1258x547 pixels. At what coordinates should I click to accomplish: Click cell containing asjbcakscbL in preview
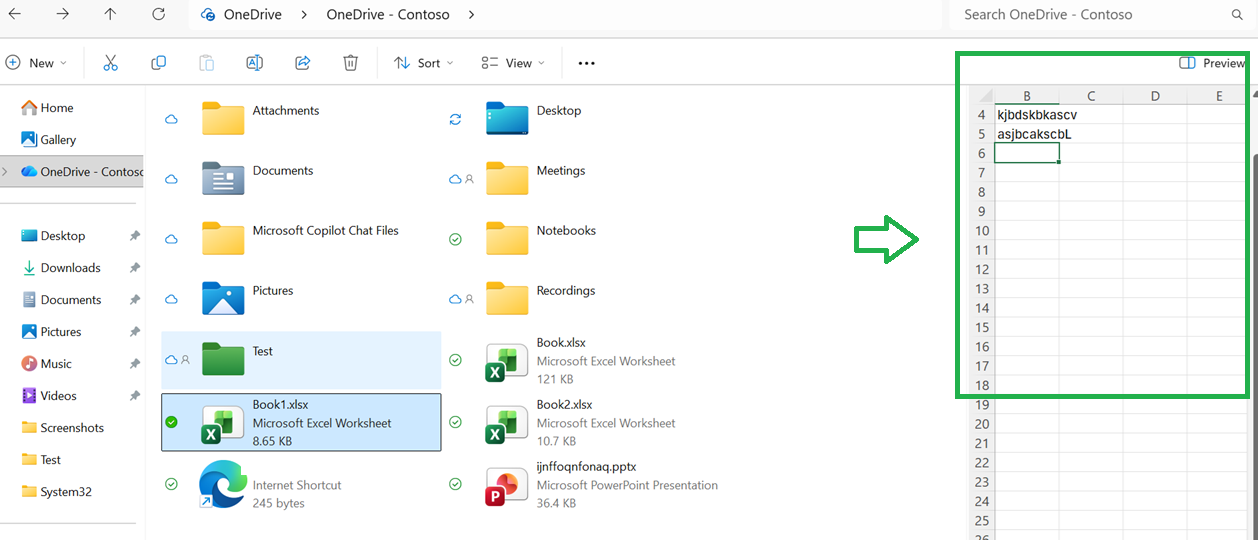(1027, 134)
